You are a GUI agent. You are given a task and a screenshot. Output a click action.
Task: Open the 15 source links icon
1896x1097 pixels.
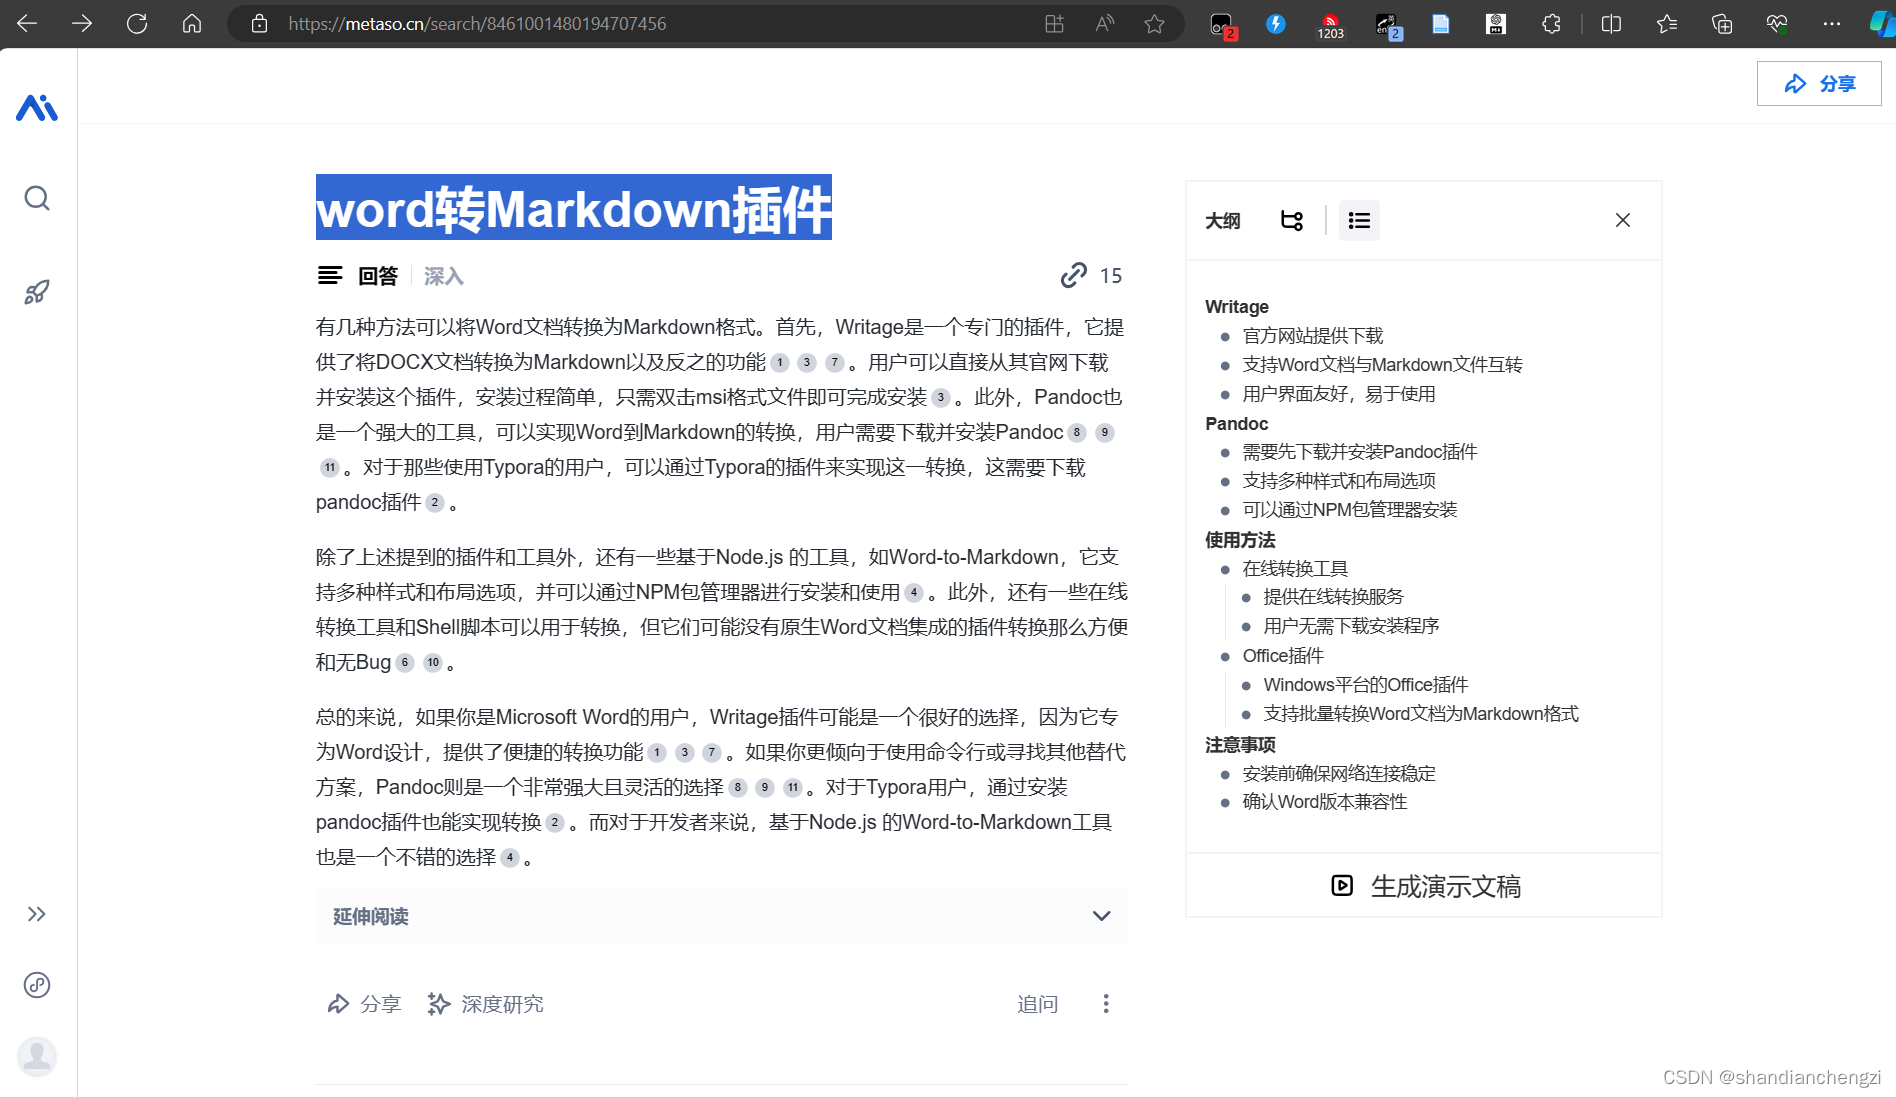1092,275
